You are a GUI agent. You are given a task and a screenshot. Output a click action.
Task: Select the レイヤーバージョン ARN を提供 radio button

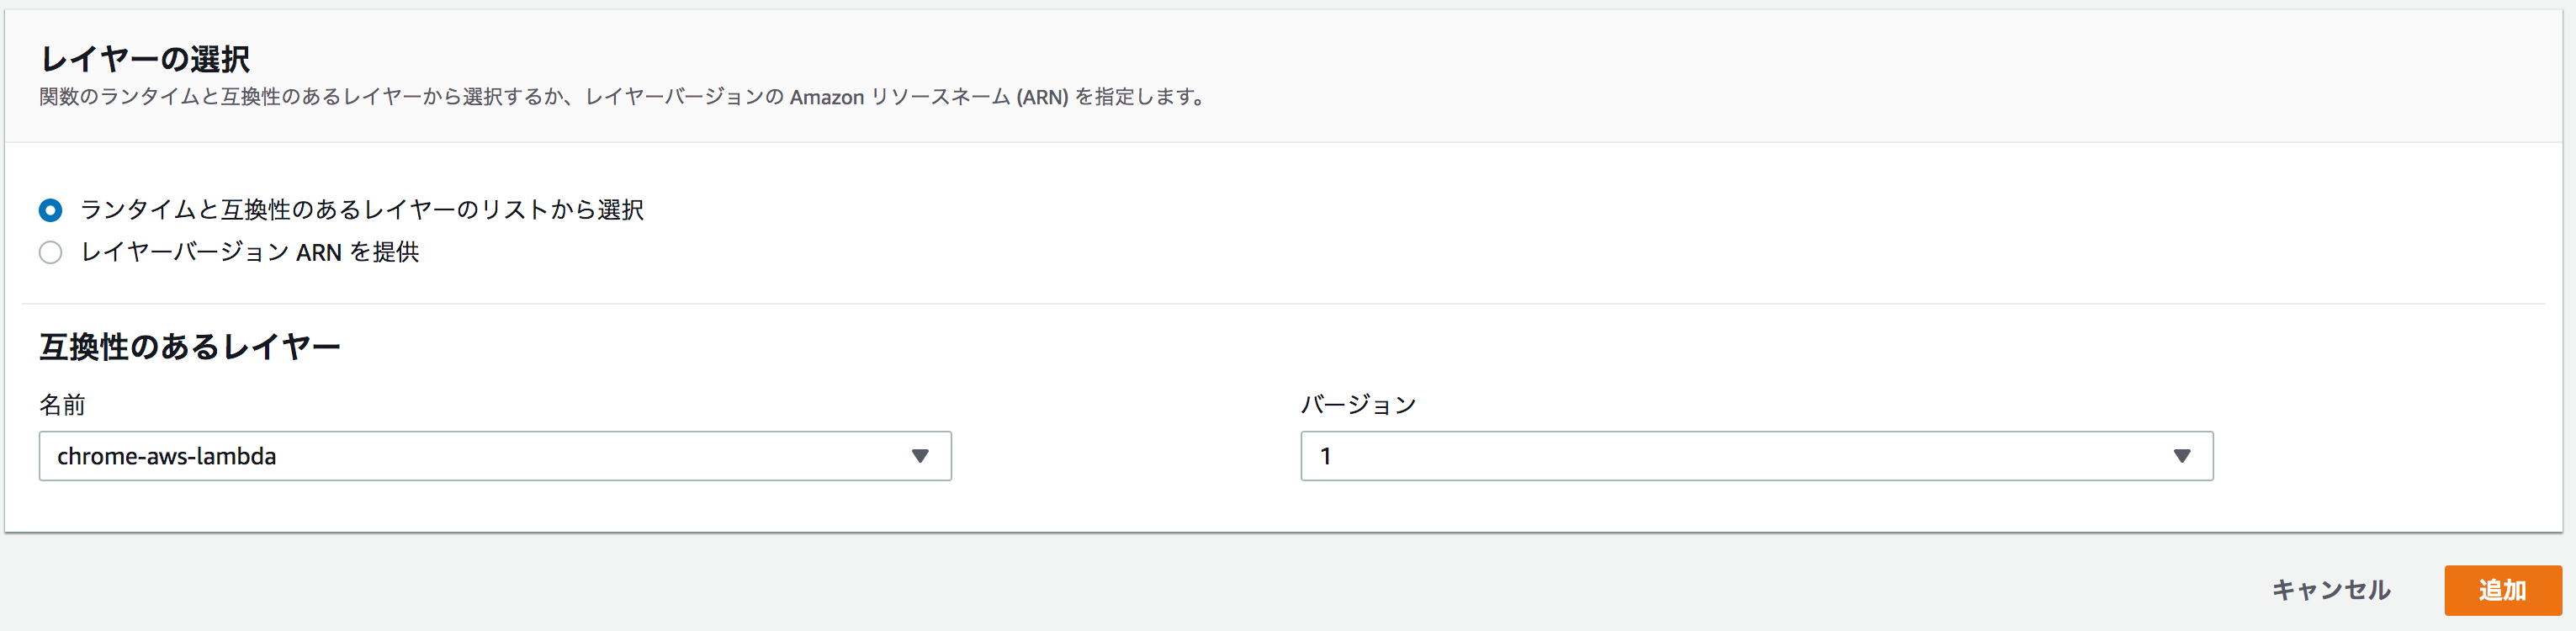click(x=50, y=252)
